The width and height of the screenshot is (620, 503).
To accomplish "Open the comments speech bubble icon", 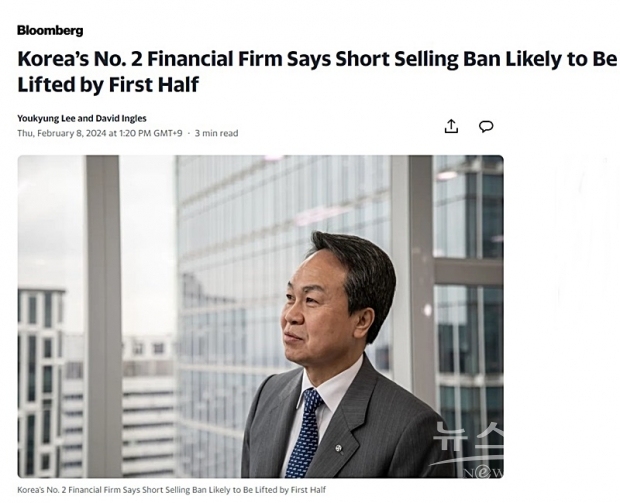I will tap(486, 126).
